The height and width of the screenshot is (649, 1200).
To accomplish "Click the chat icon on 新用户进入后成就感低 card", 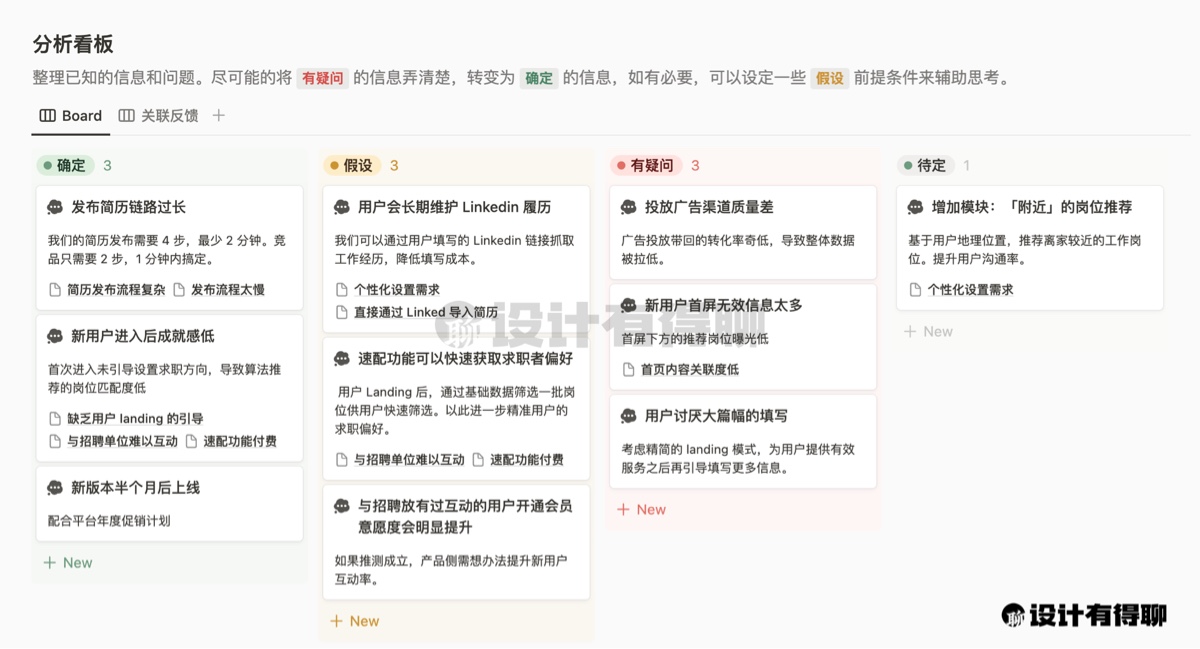I will 55,336.
